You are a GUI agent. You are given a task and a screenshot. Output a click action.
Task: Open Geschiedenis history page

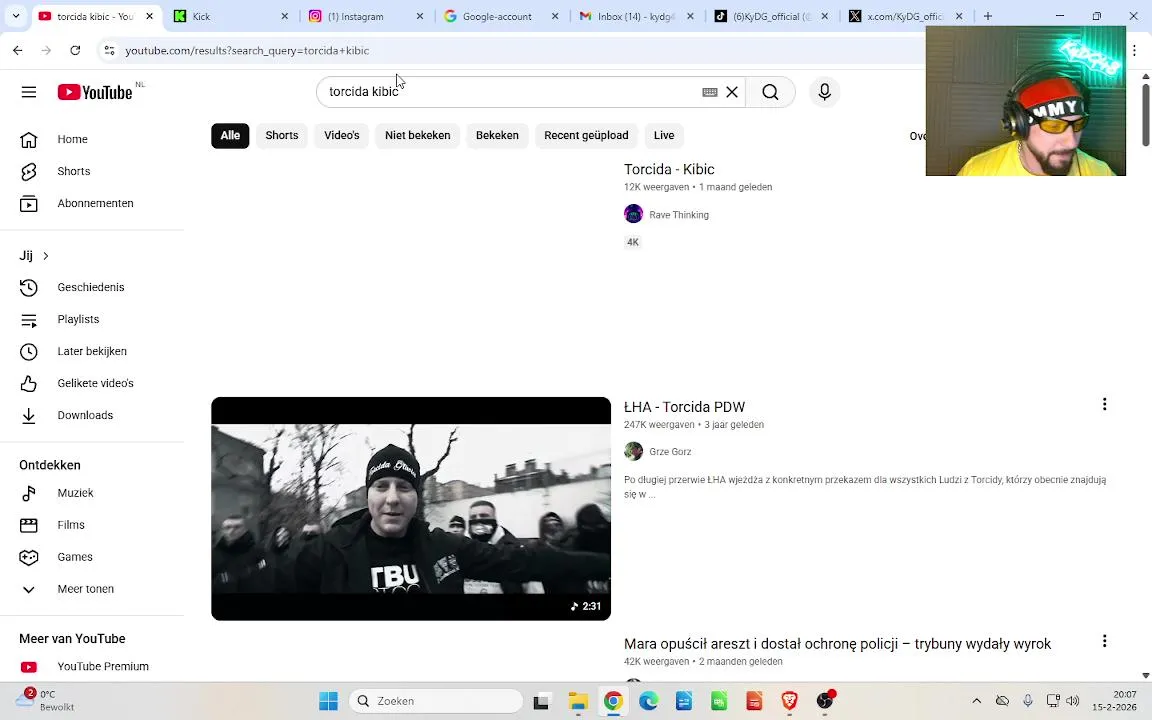coord(92,287)
